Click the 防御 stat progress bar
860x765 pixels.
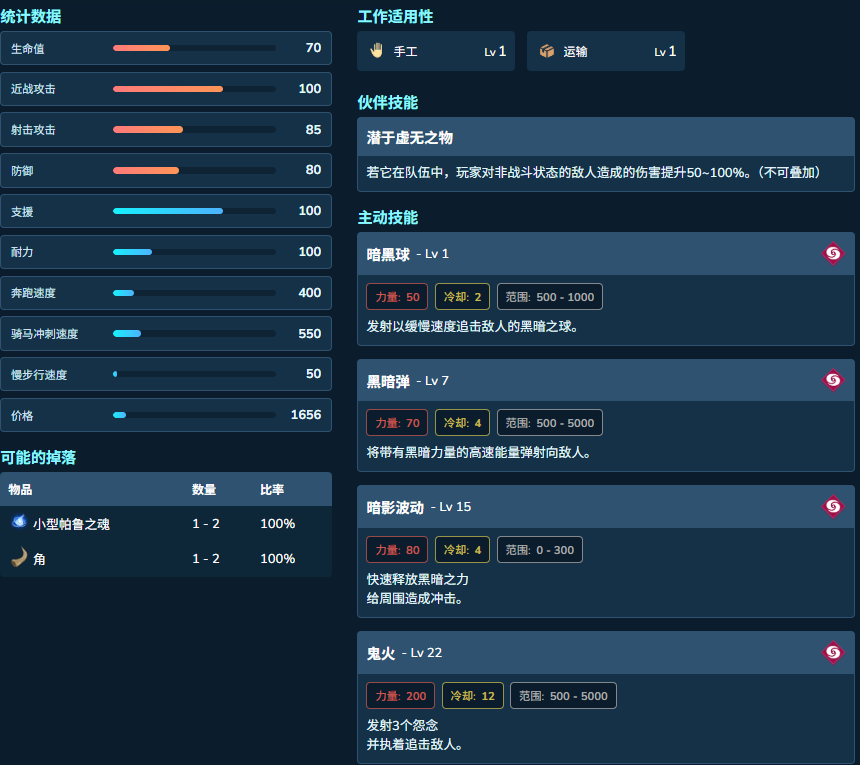(194, 171)
